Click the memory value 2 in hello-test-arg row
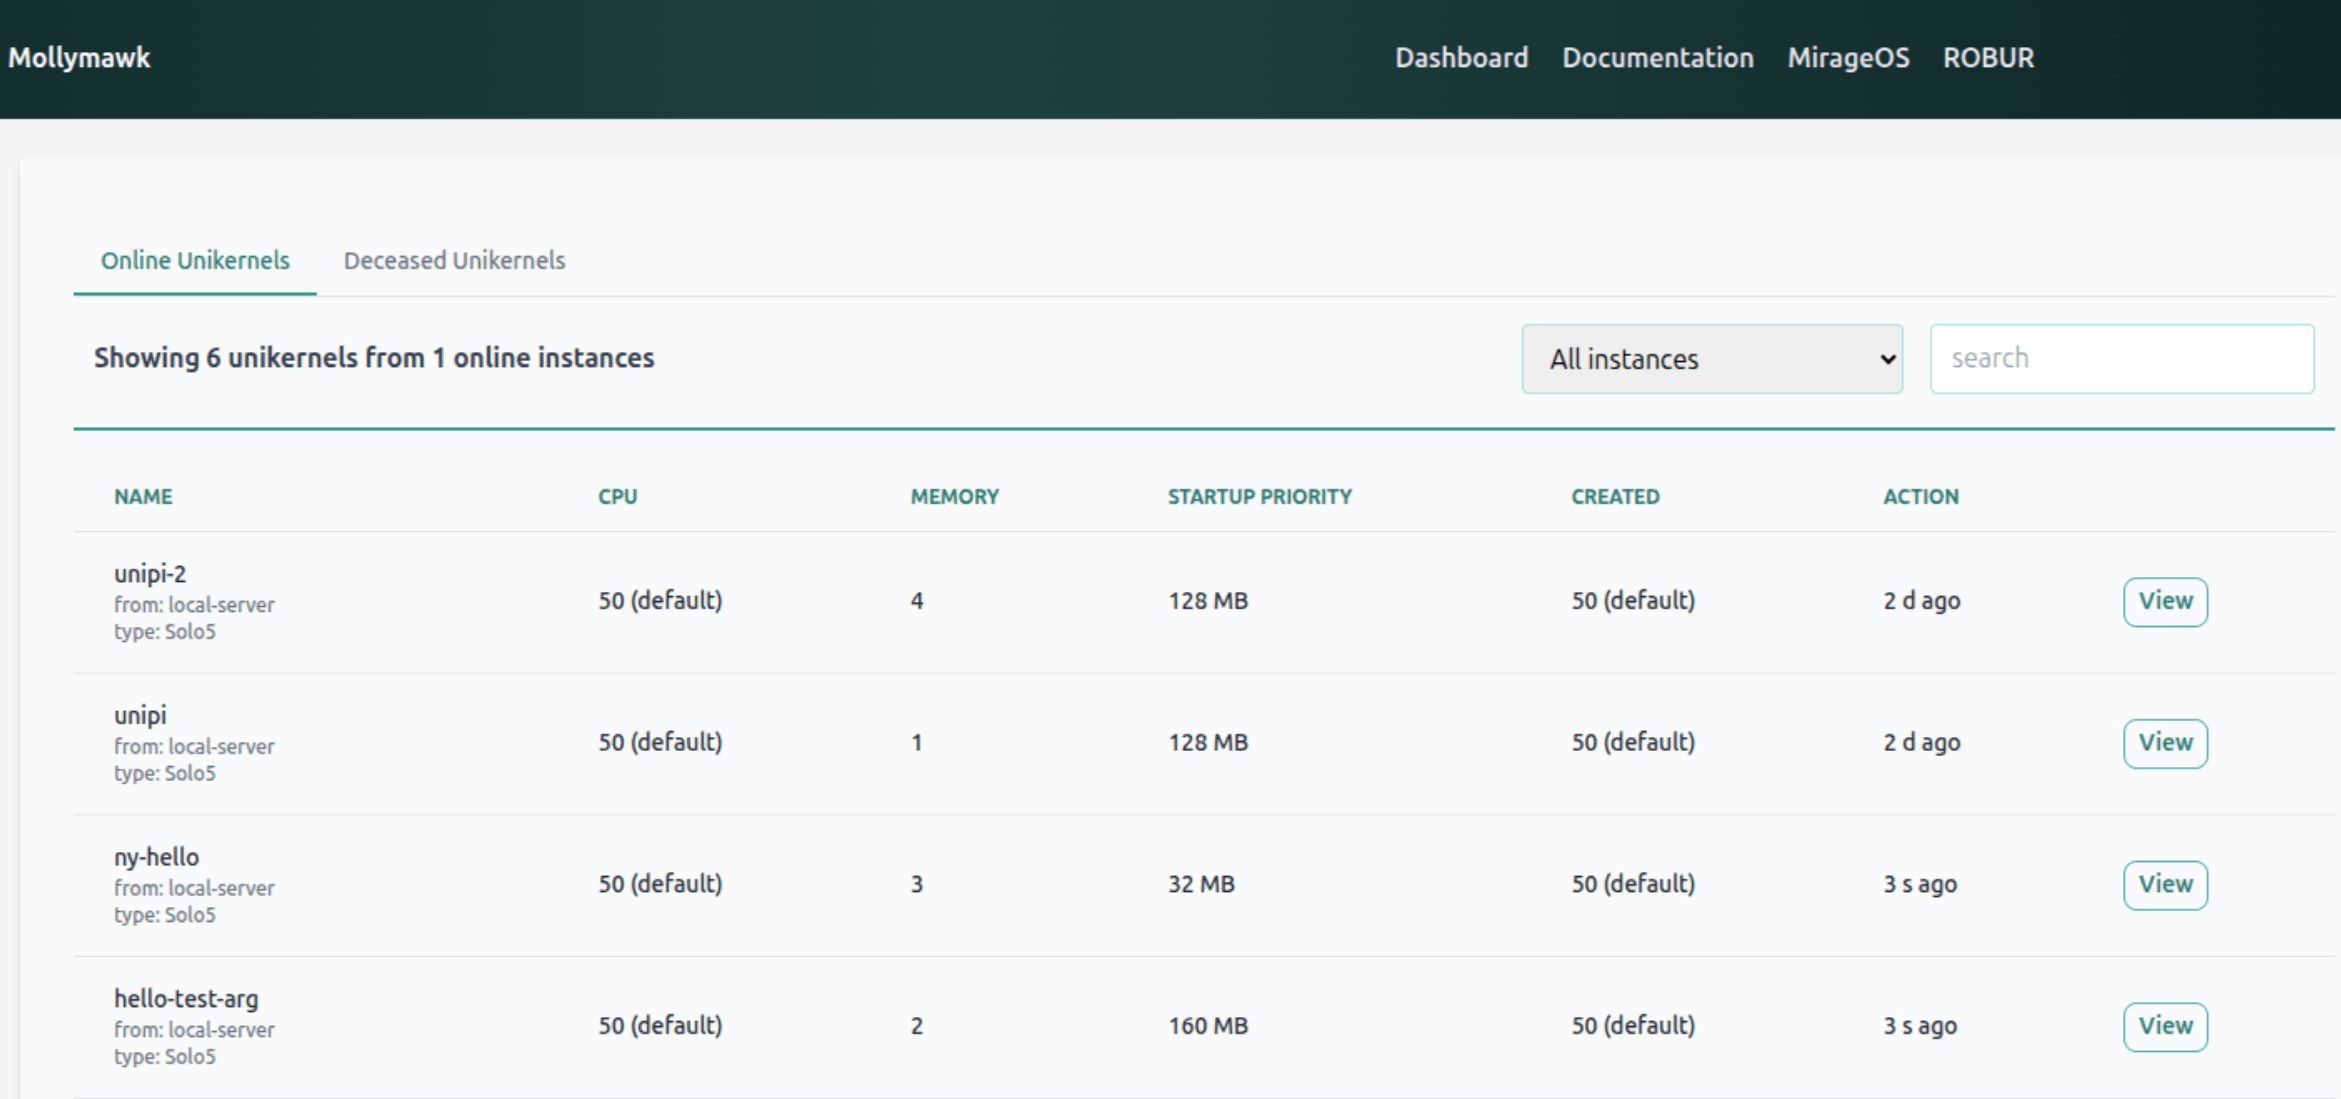The height and width of the screenshot is (1099, 2341). 916,1026
